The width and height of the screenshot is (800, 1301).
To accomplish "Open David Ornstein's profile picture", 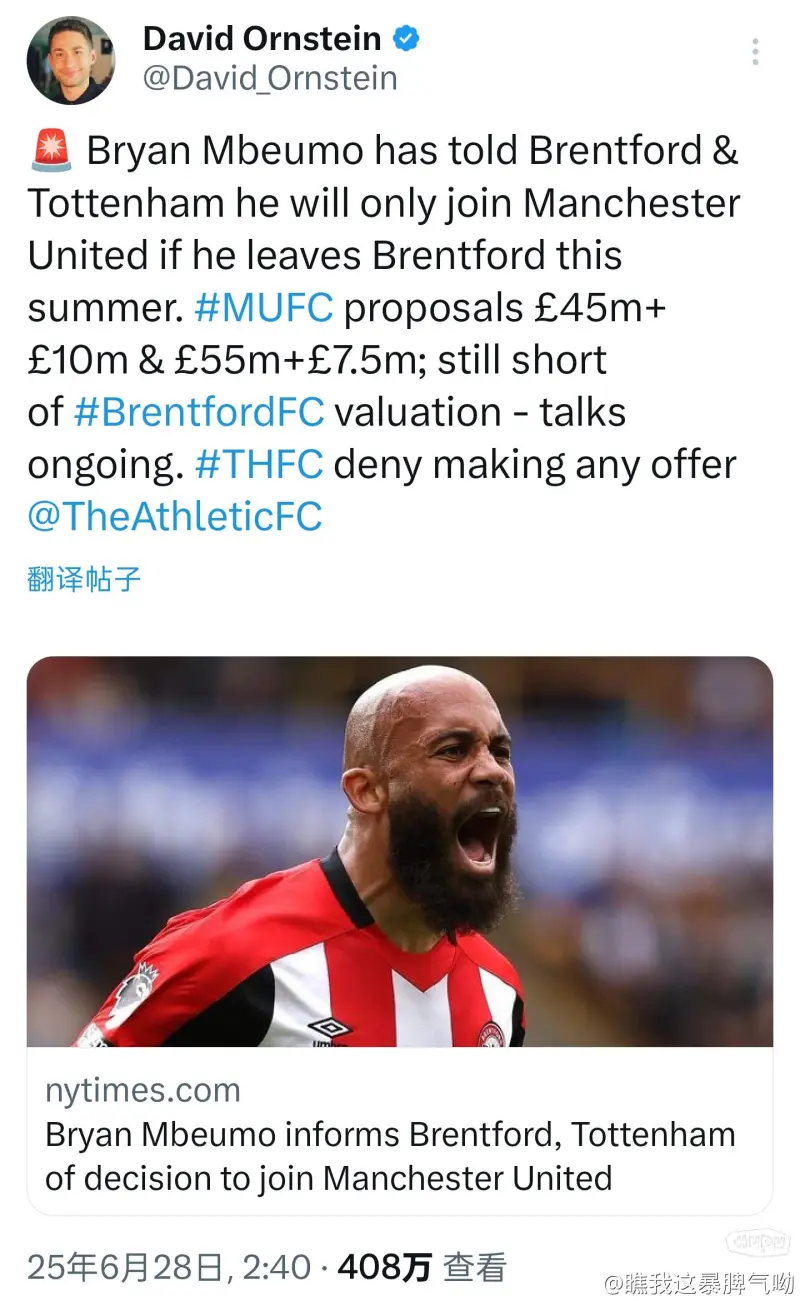I will (x=70, y=60).
